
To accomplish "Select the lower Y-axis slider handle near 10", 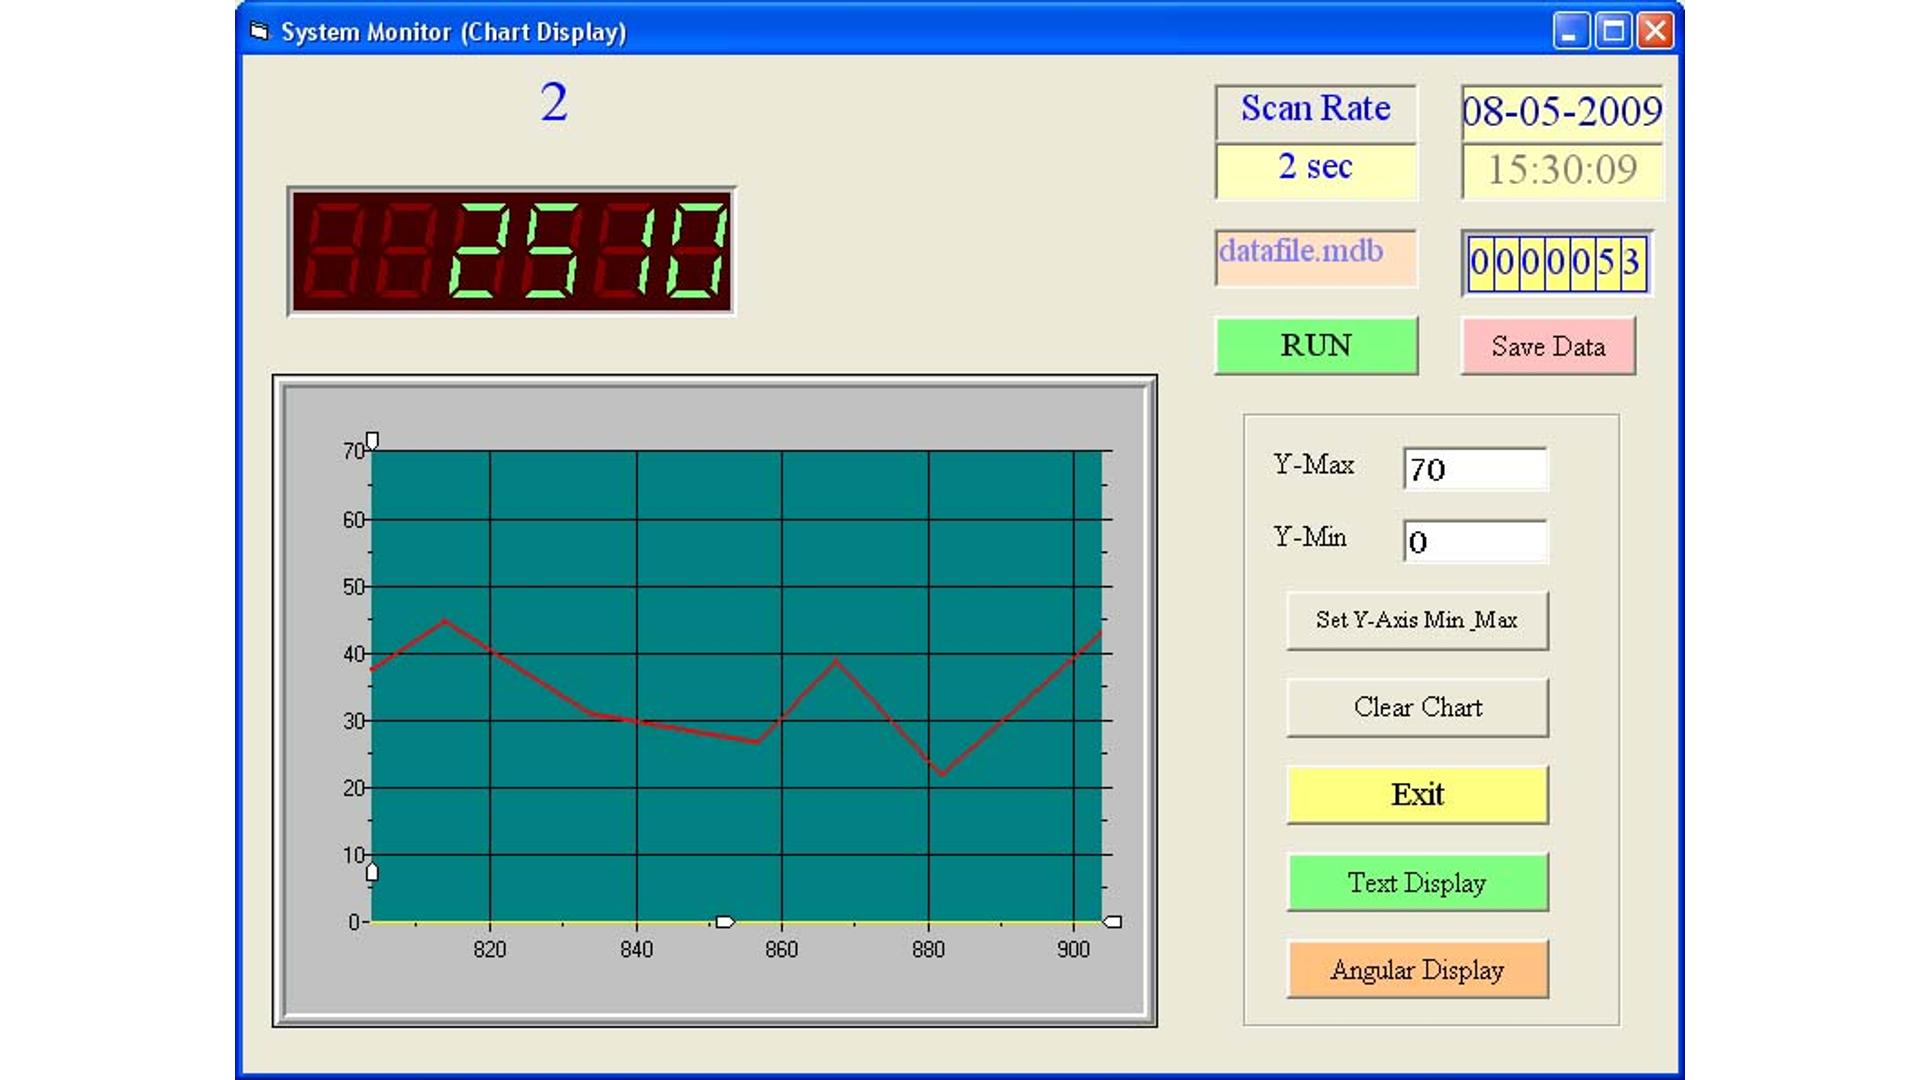I will [372, 872].
